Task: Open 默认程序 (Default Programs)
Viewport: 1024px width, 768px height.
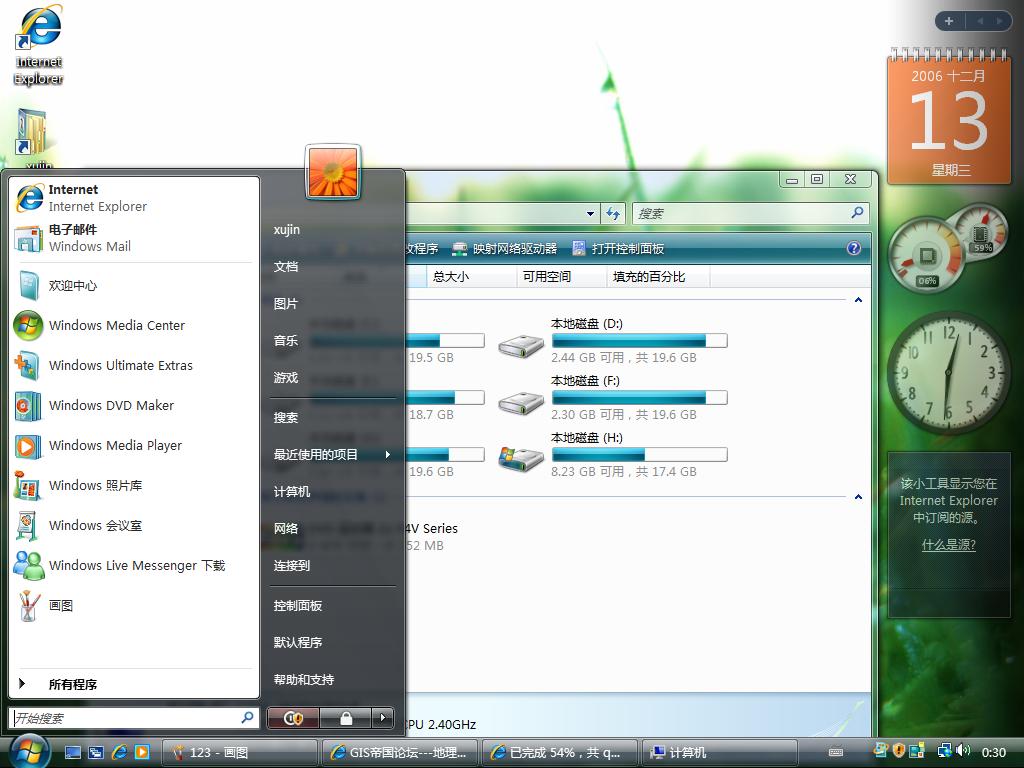Action: coord(298,643)
